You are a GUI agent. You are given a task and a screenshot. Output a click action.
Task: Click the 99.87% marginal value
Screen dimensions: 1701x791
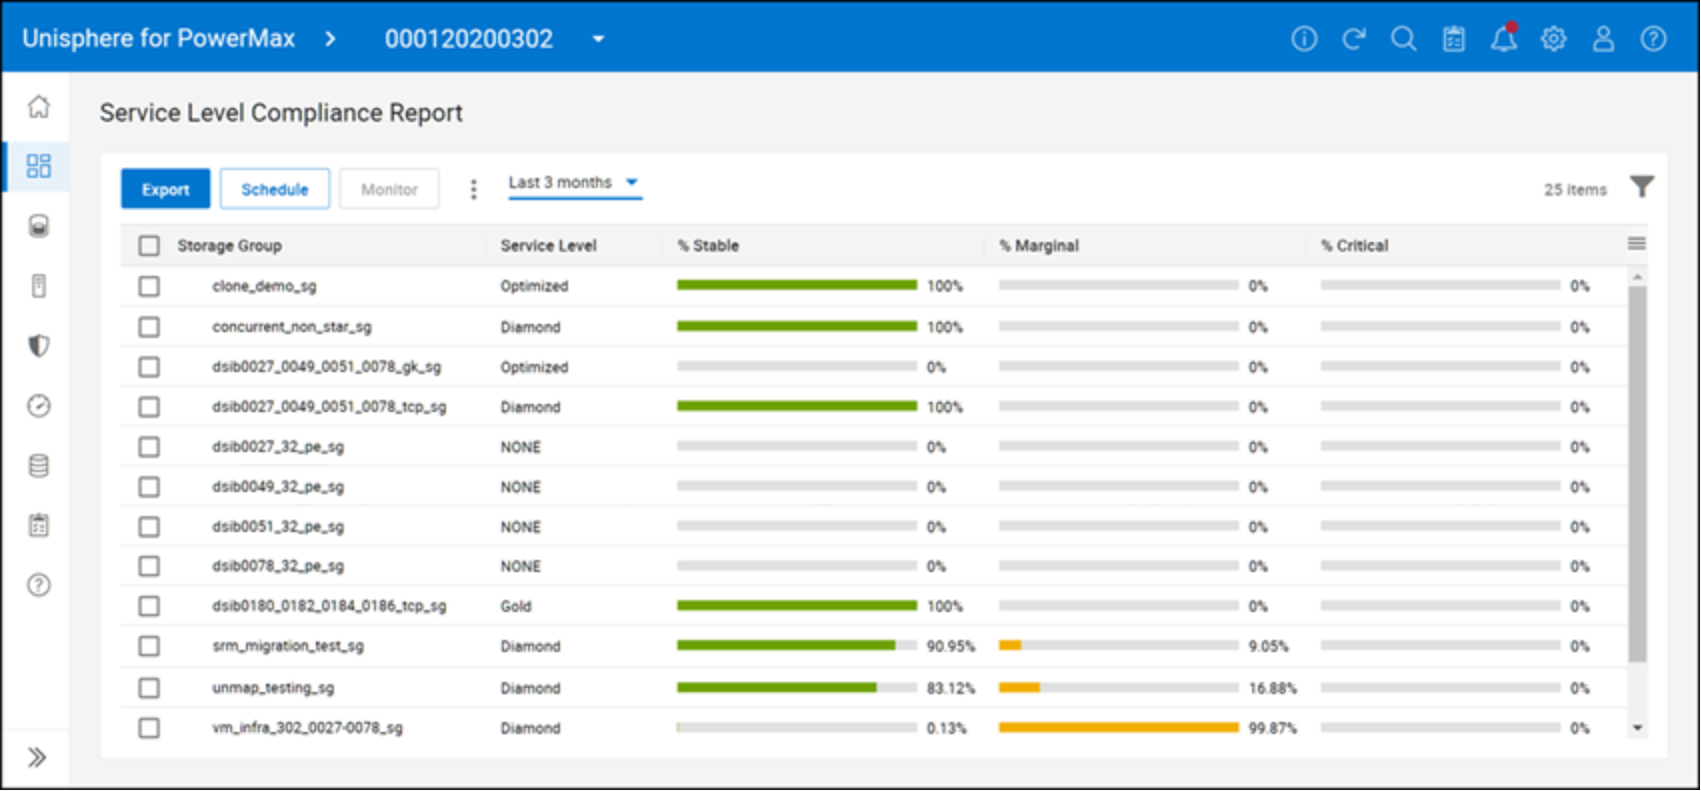pyautogui.click(x=1272, y=728)
